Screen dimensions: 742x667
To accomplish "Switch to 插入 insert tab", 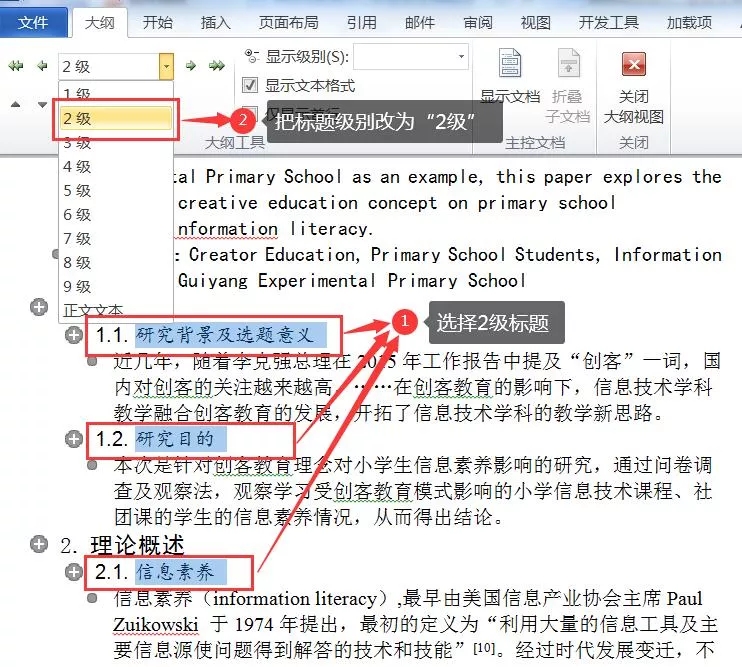I will tap(215, 22).
